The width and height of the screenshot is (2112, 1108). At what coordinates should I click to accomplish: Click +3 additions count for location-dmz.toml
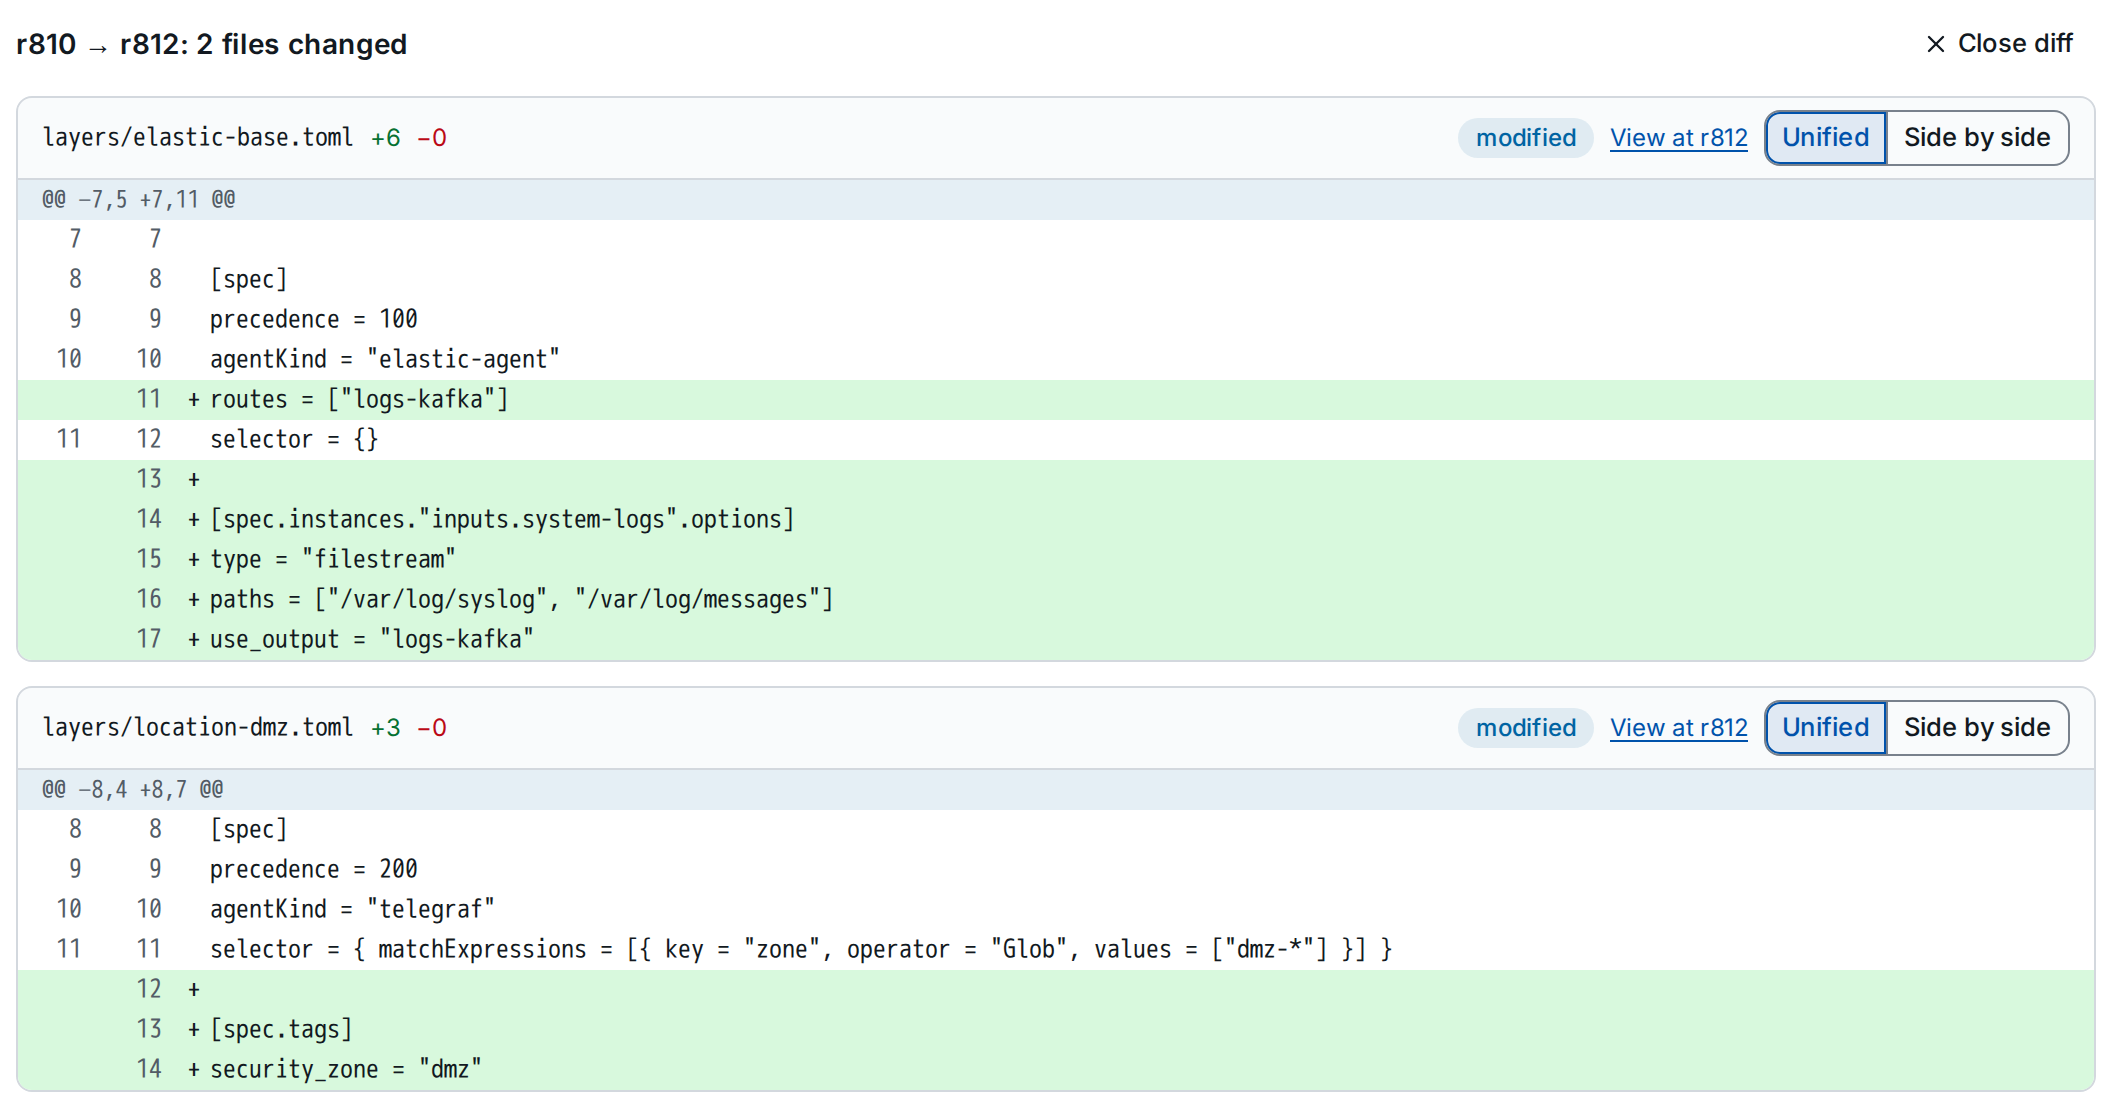click(386, 728)
